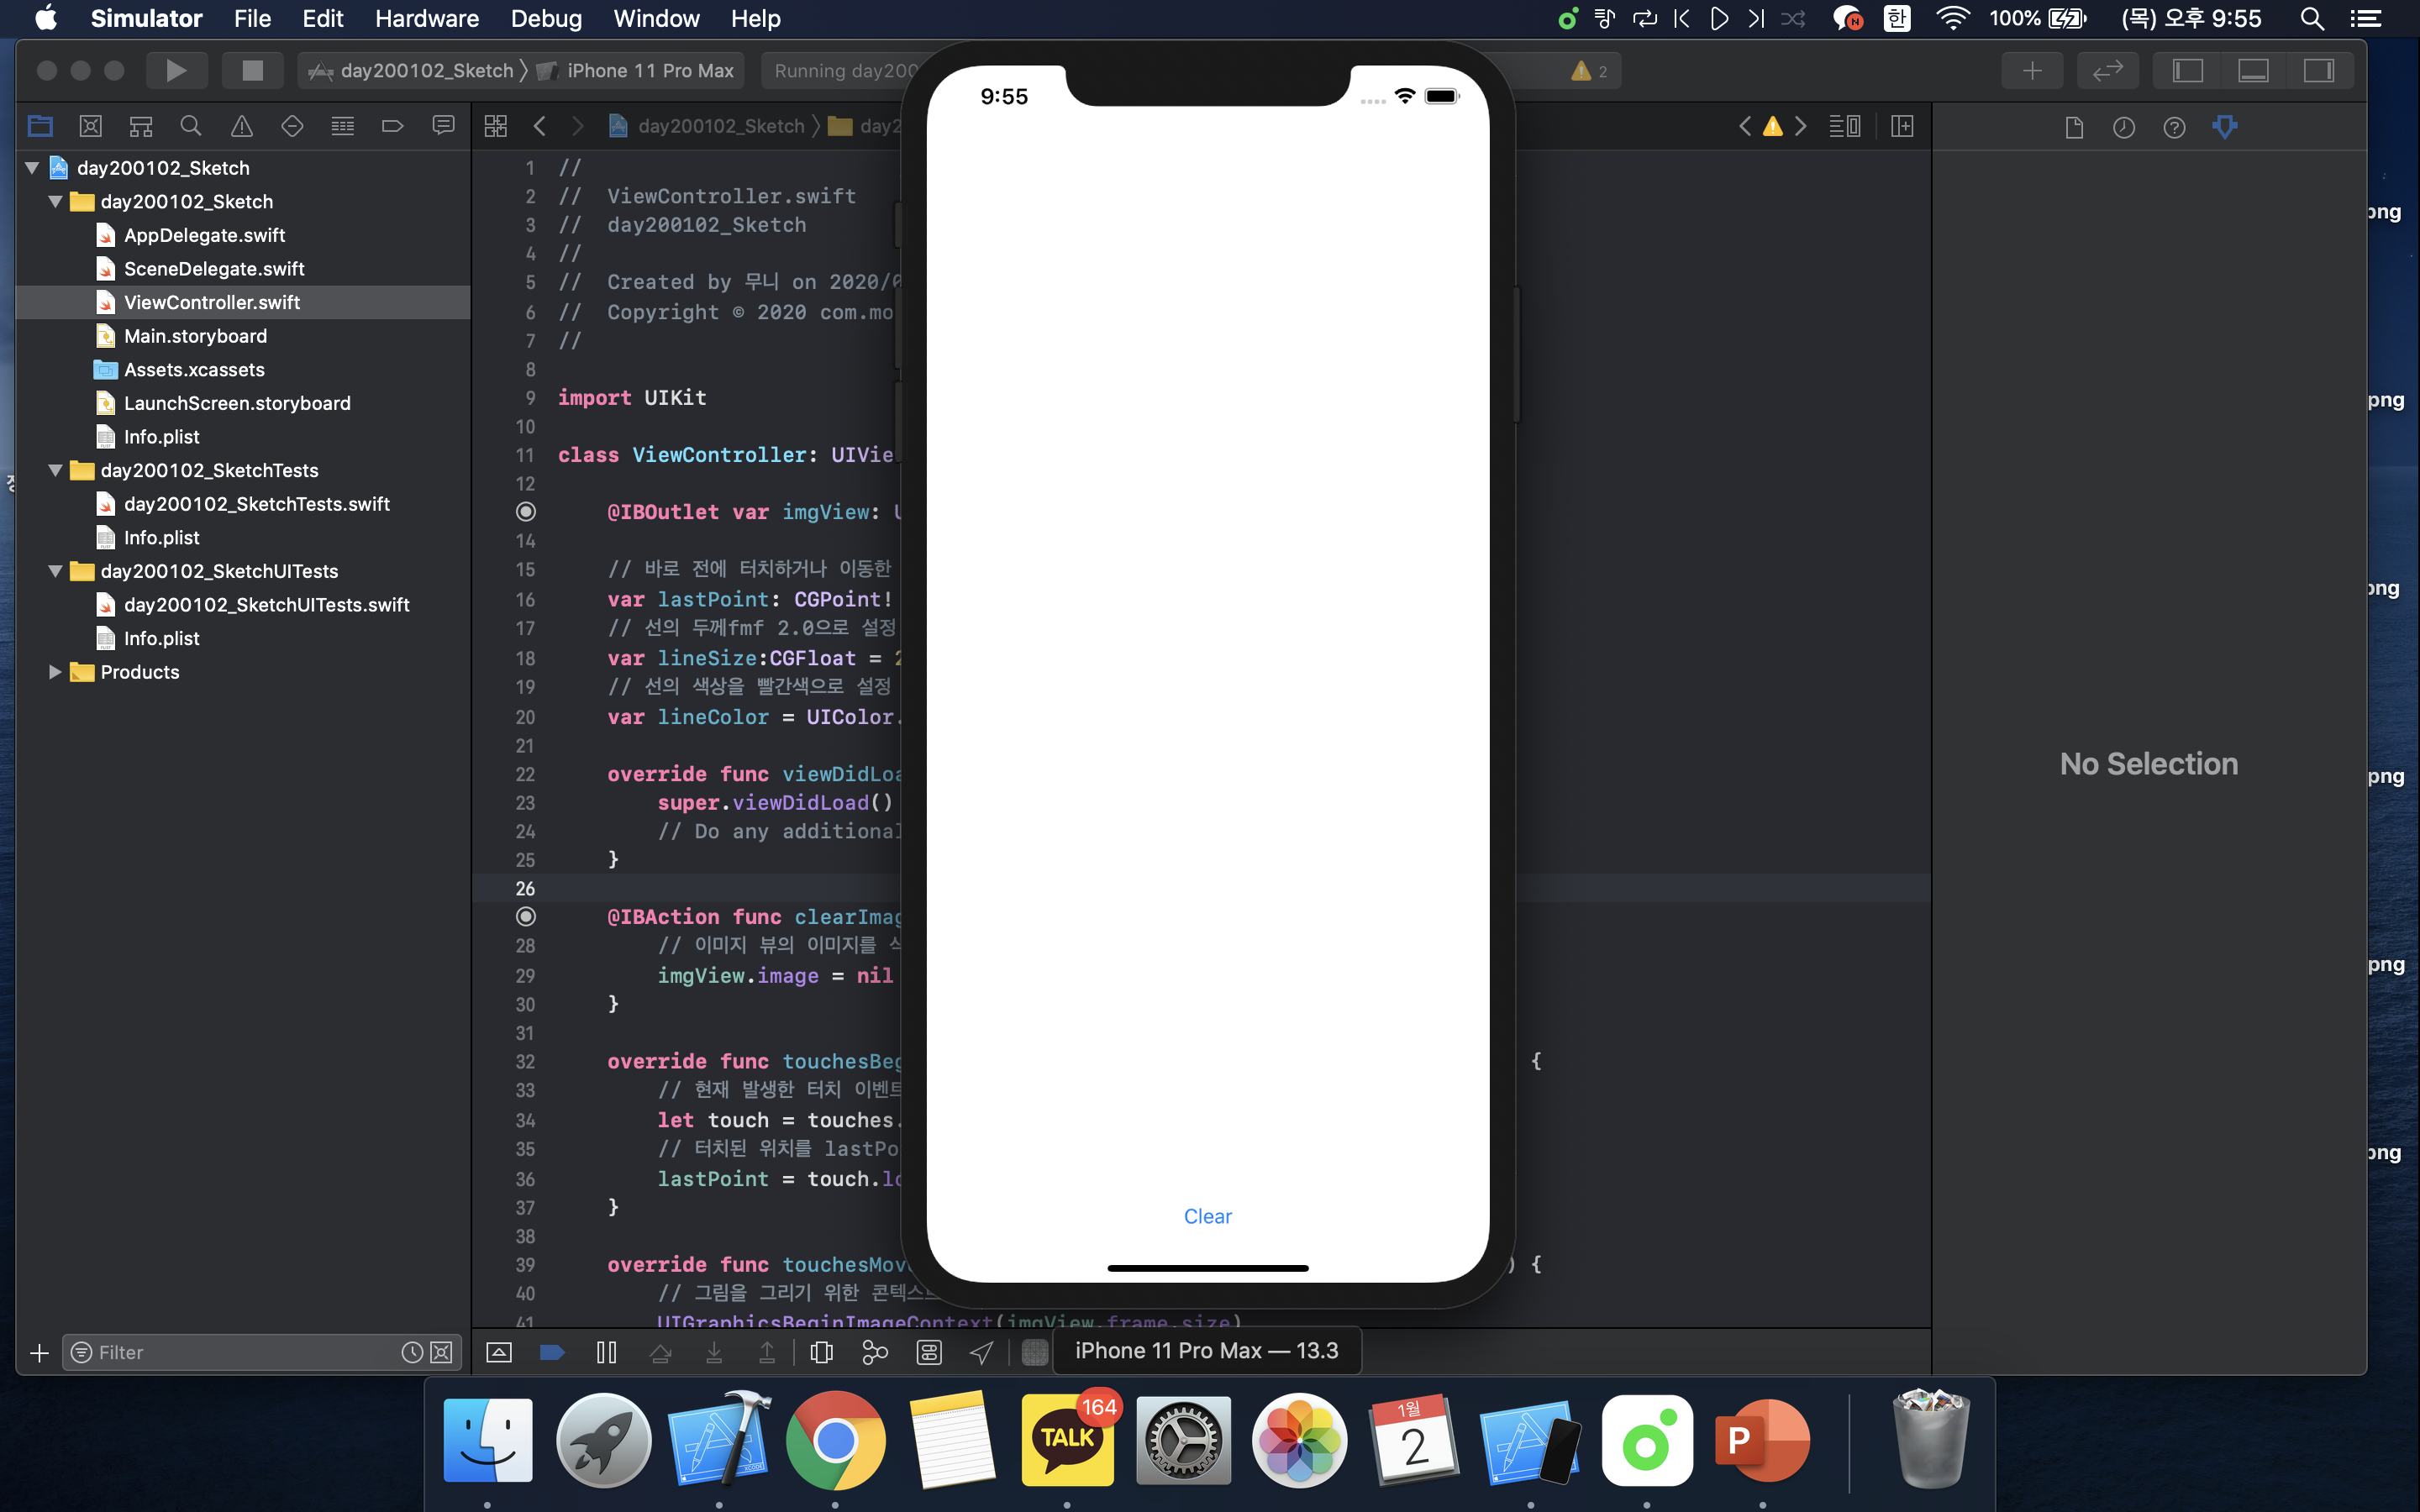Open the Issue navigator warning icon
This screenshot has width=2420, height=1512.
point(241,126)
